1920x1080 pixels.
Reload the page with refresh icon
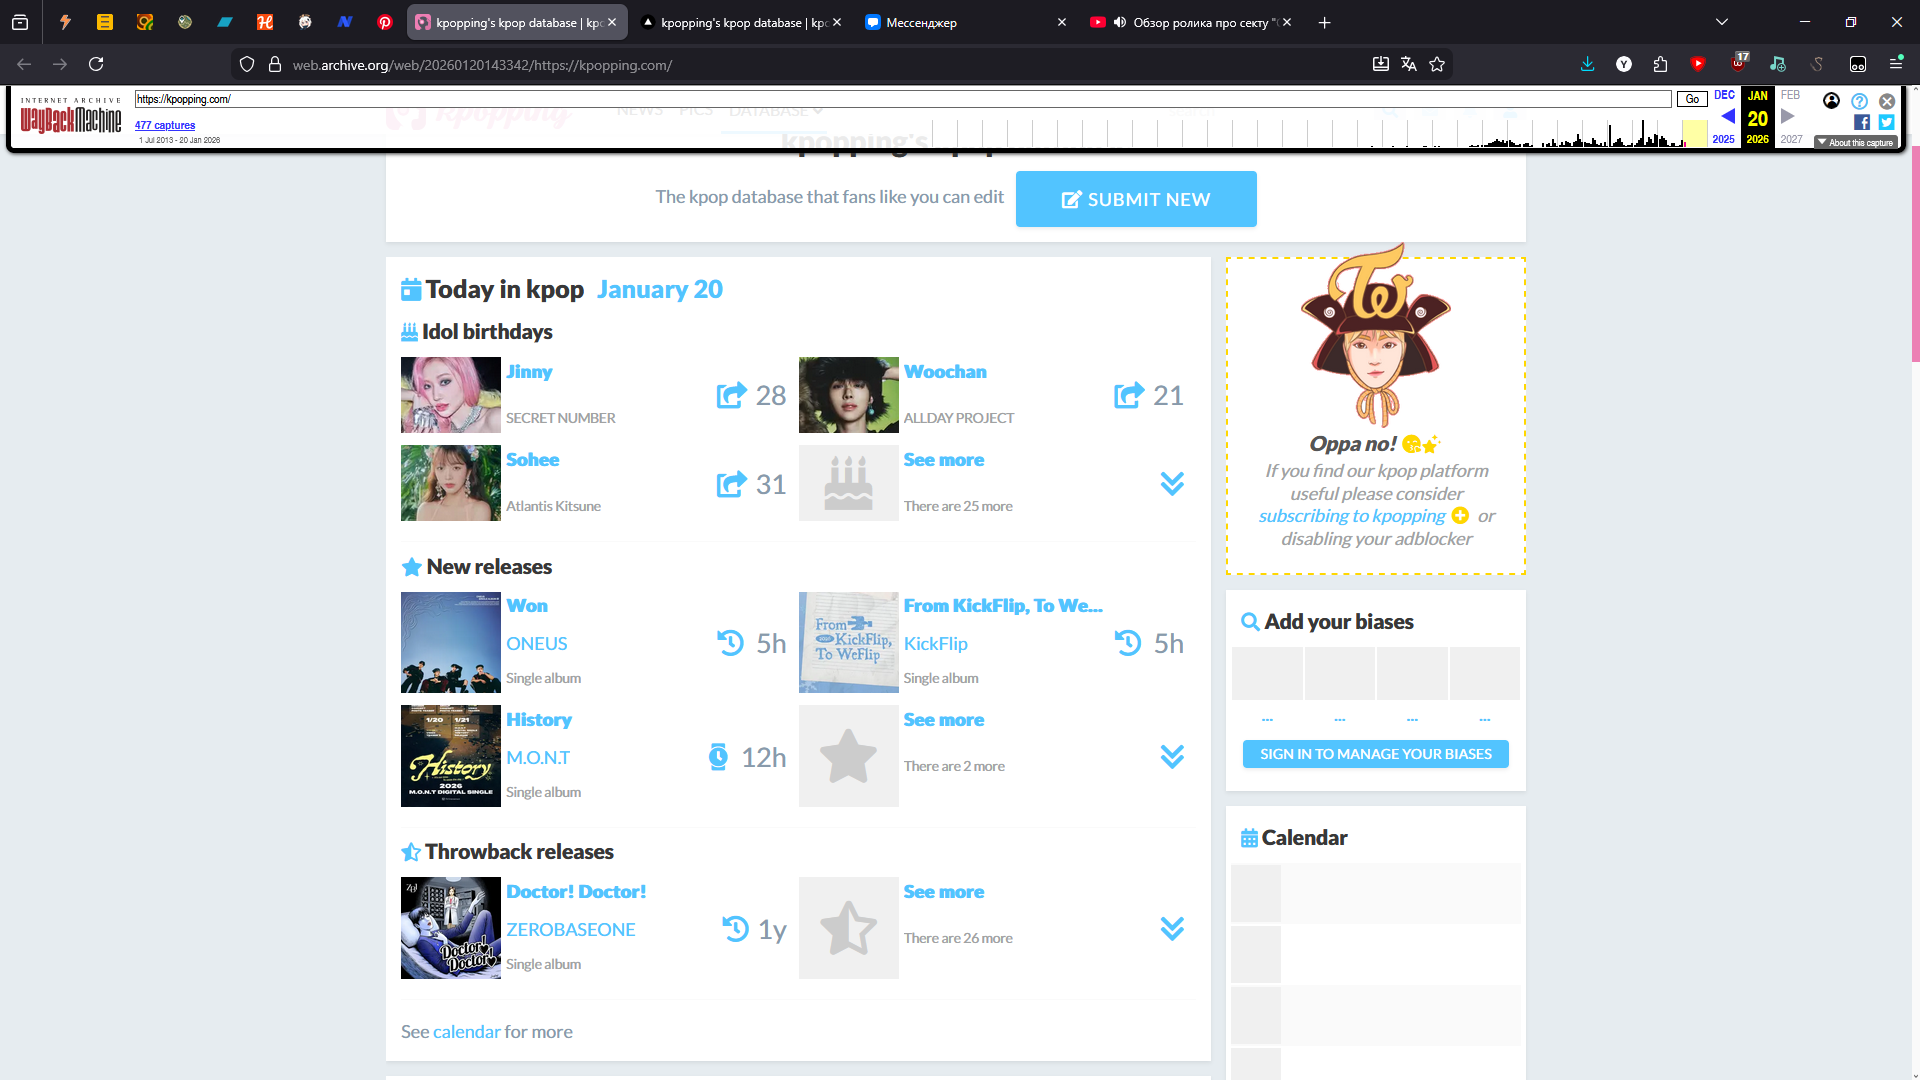(x=96, y=64)
